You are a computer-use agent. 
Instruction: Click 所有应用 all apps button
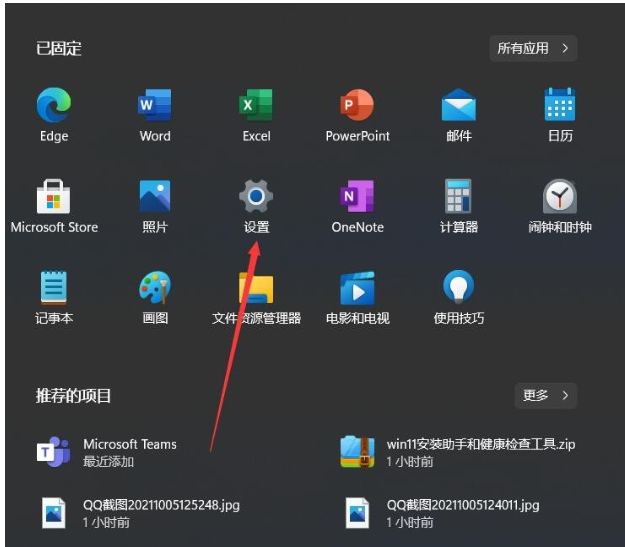click(x=533, y=48)
